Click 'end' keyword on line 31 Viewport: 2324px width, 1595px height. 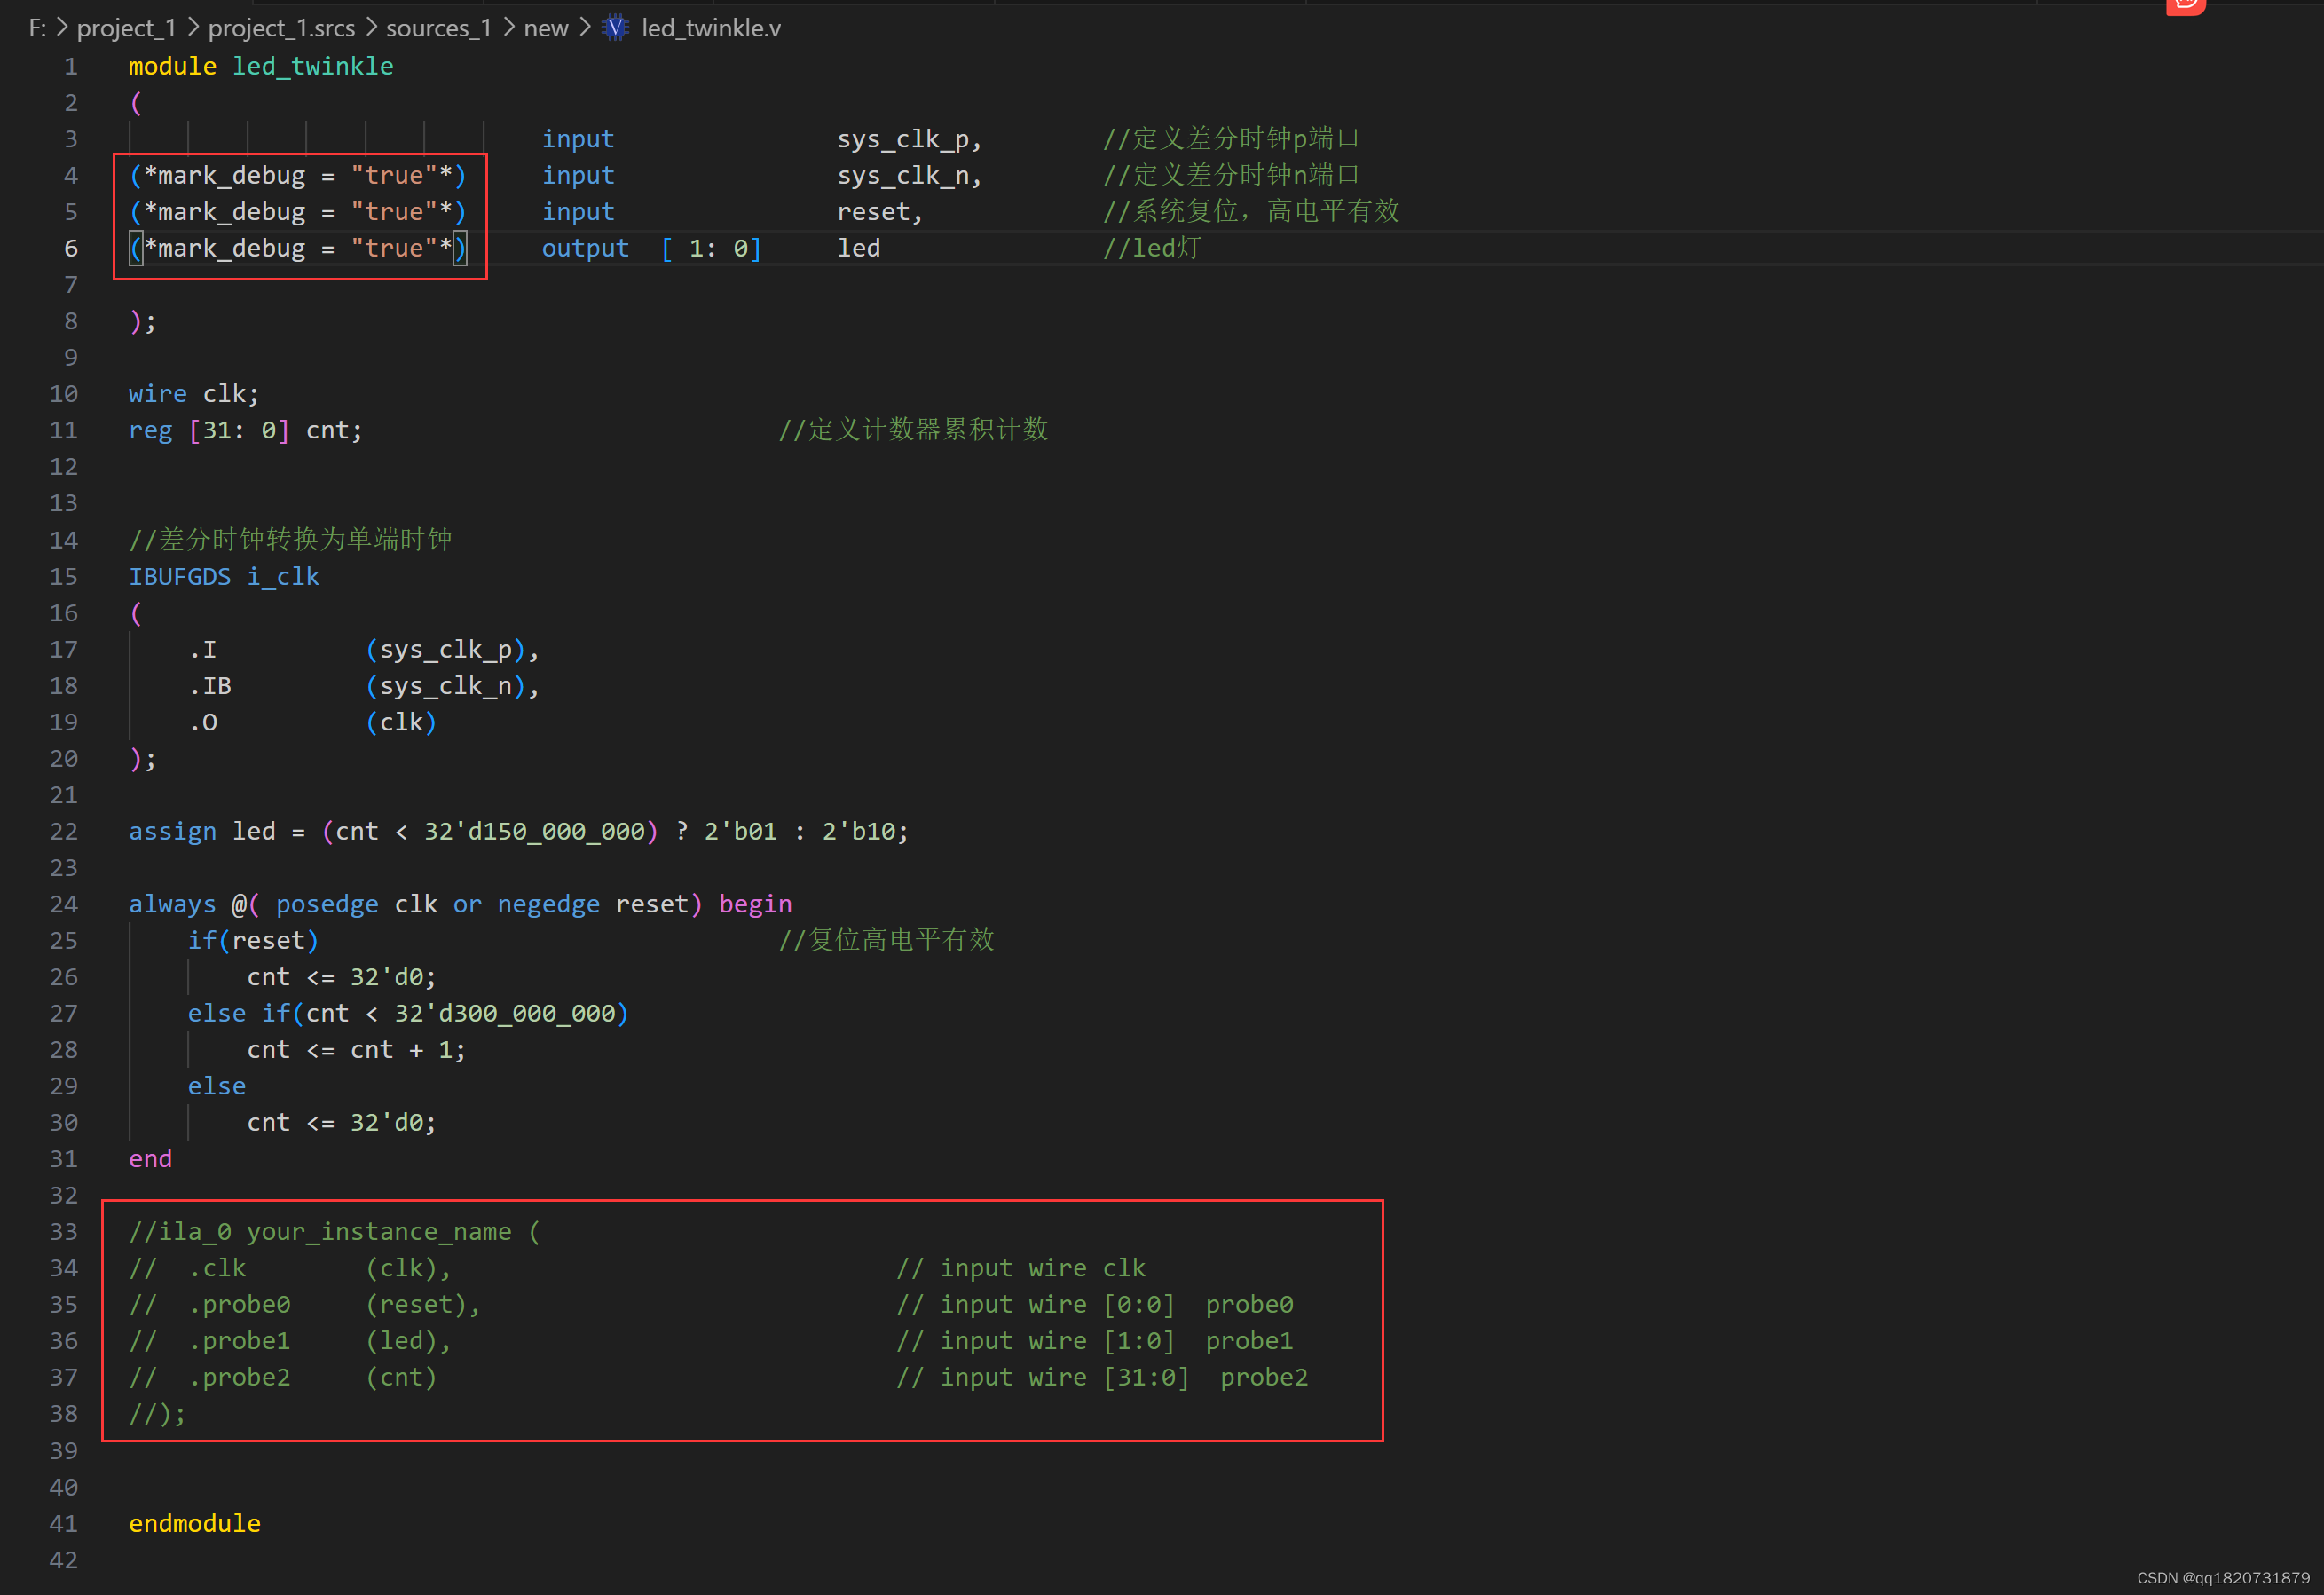click(150, 1160)
